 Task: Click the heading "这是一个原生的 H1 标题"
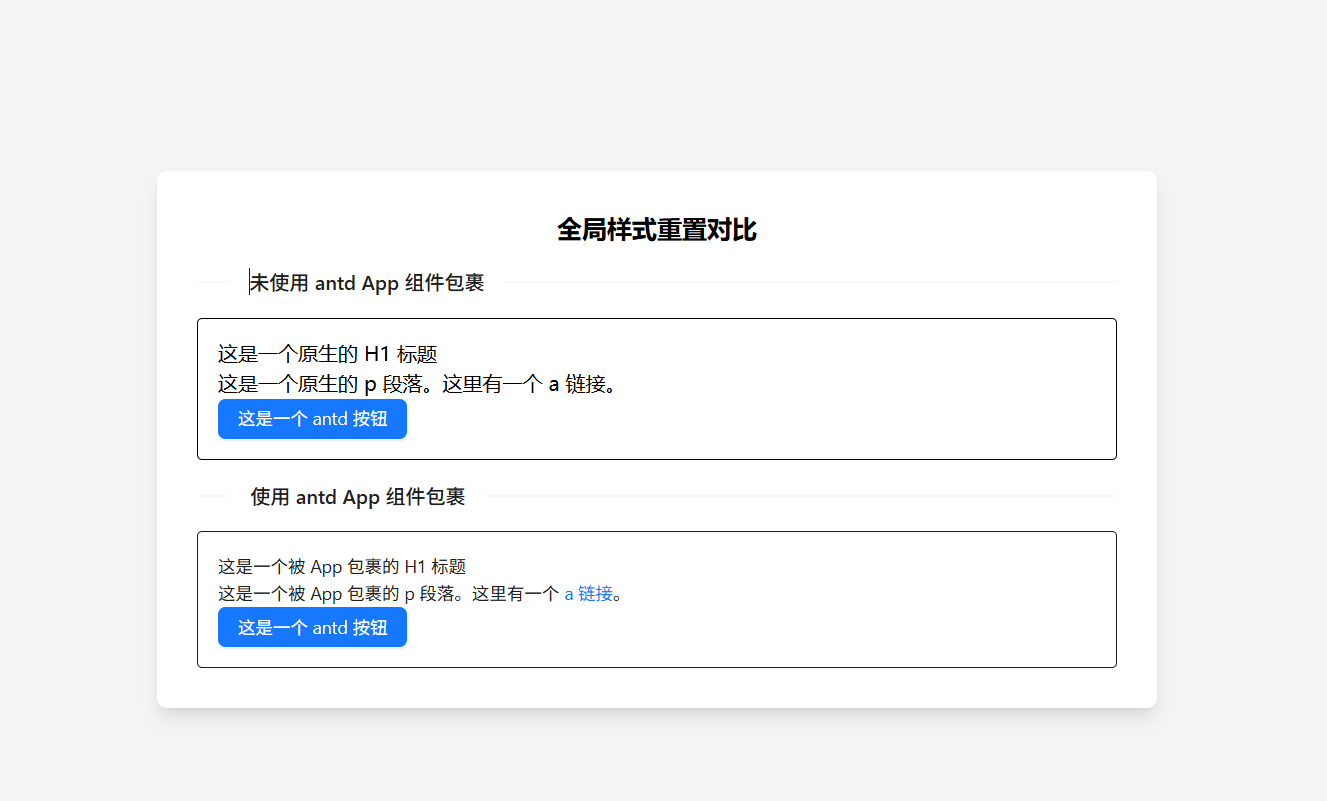coord(327,354)
